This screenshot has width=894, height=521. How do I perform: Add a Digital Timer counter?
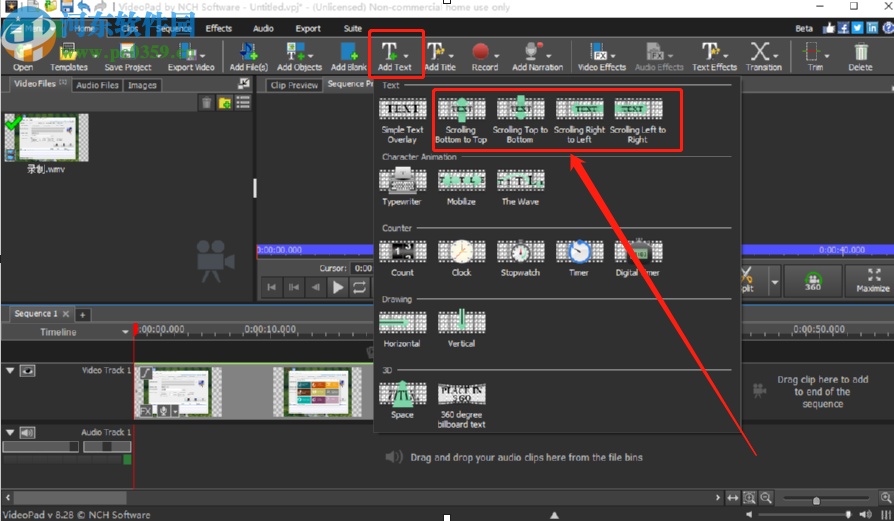pyautogui.click(x=638, y=258)
